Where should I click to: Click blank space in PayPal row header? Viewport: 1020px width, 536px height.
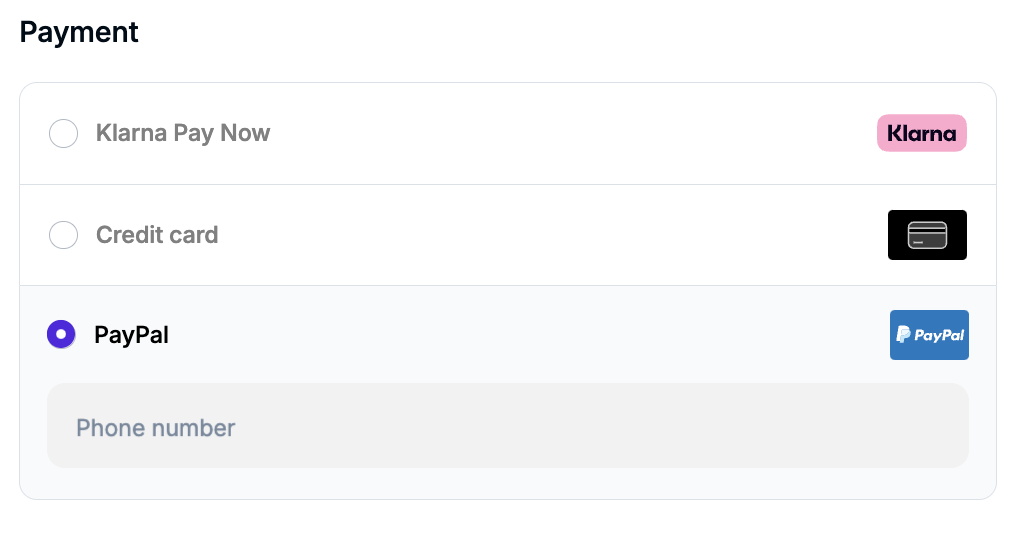coord(527,335)
